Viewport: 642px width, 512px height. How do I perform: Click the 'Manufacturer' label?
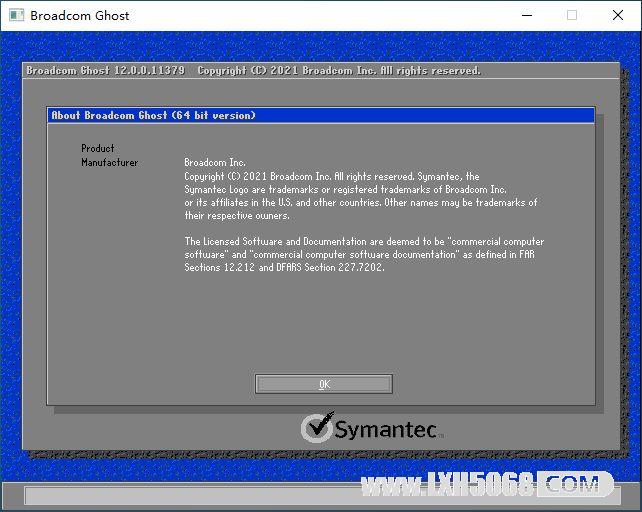[109, 163]
